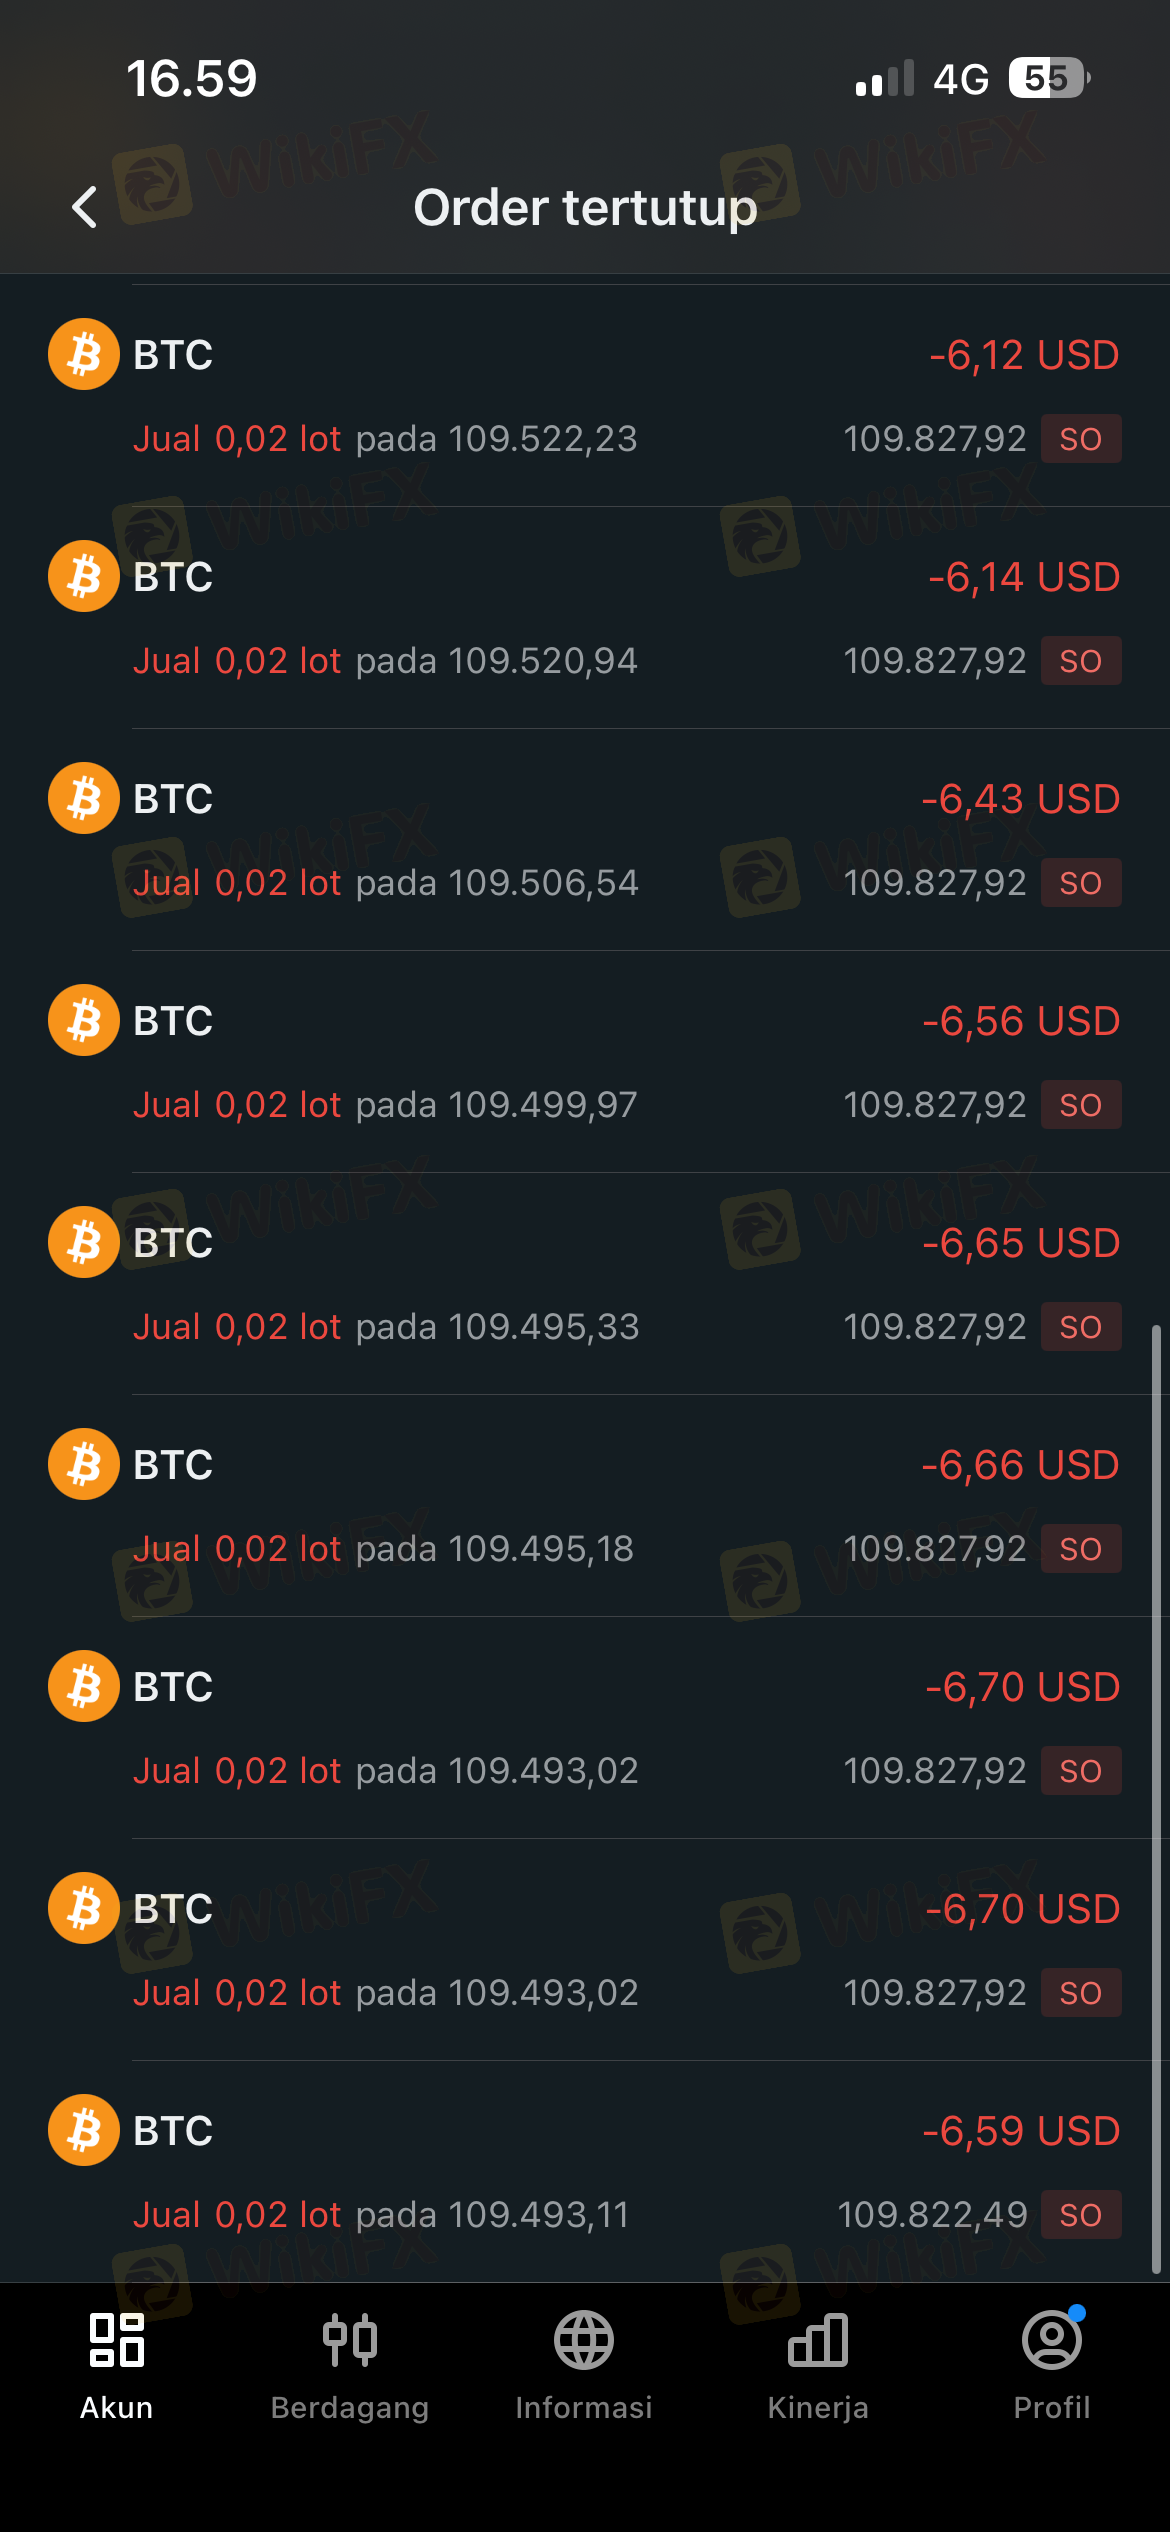Tap the Bitcoin icon of the -6,59 USD order
The image size is (1170, 2532).
tap(84, 2130)
